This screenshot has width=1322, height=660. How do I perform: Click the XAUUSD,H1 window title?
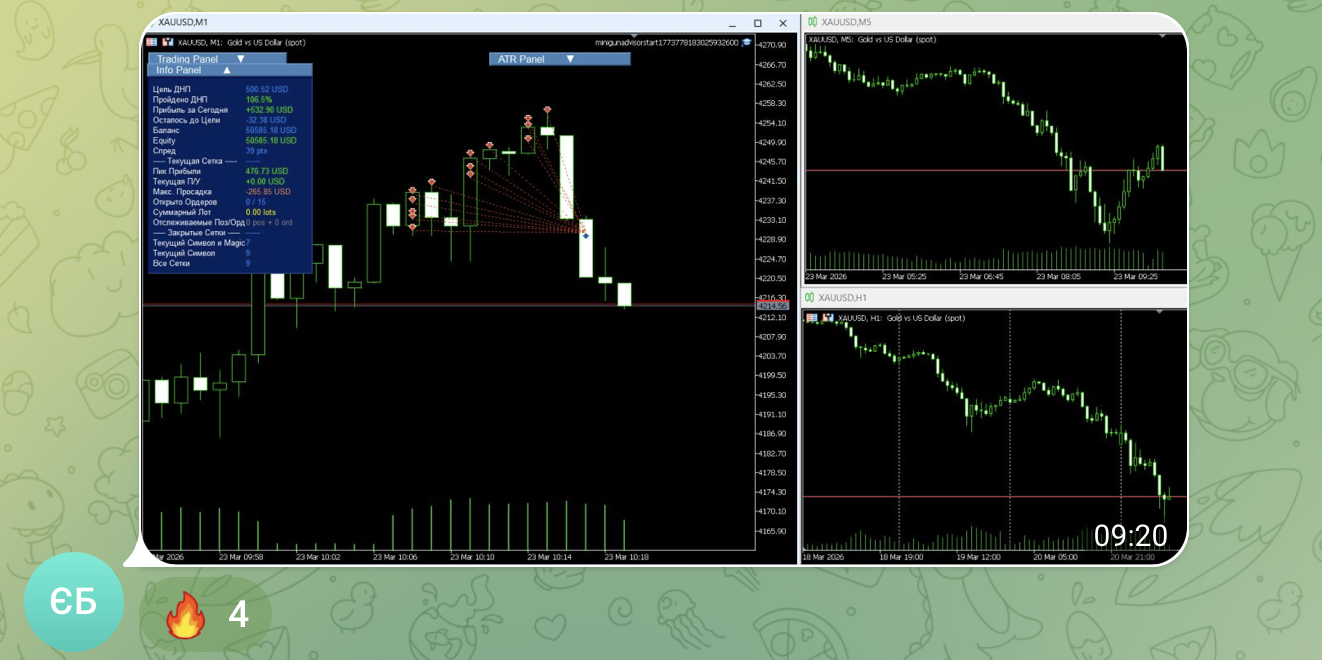843,297
